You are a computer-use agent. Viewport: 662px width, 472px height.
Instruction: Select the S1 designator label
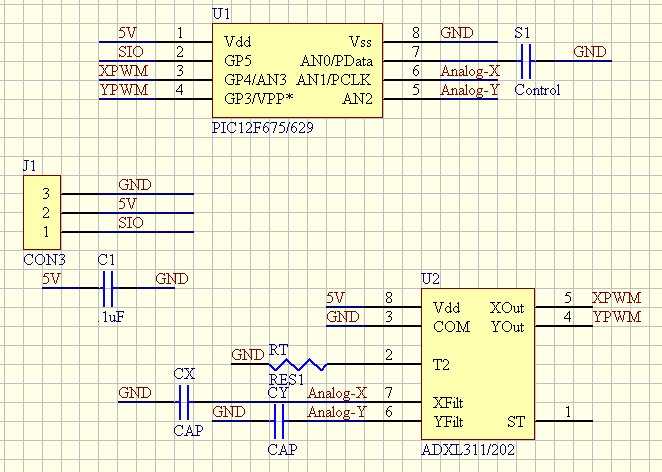pyautogui.click(x=522, y=33)
